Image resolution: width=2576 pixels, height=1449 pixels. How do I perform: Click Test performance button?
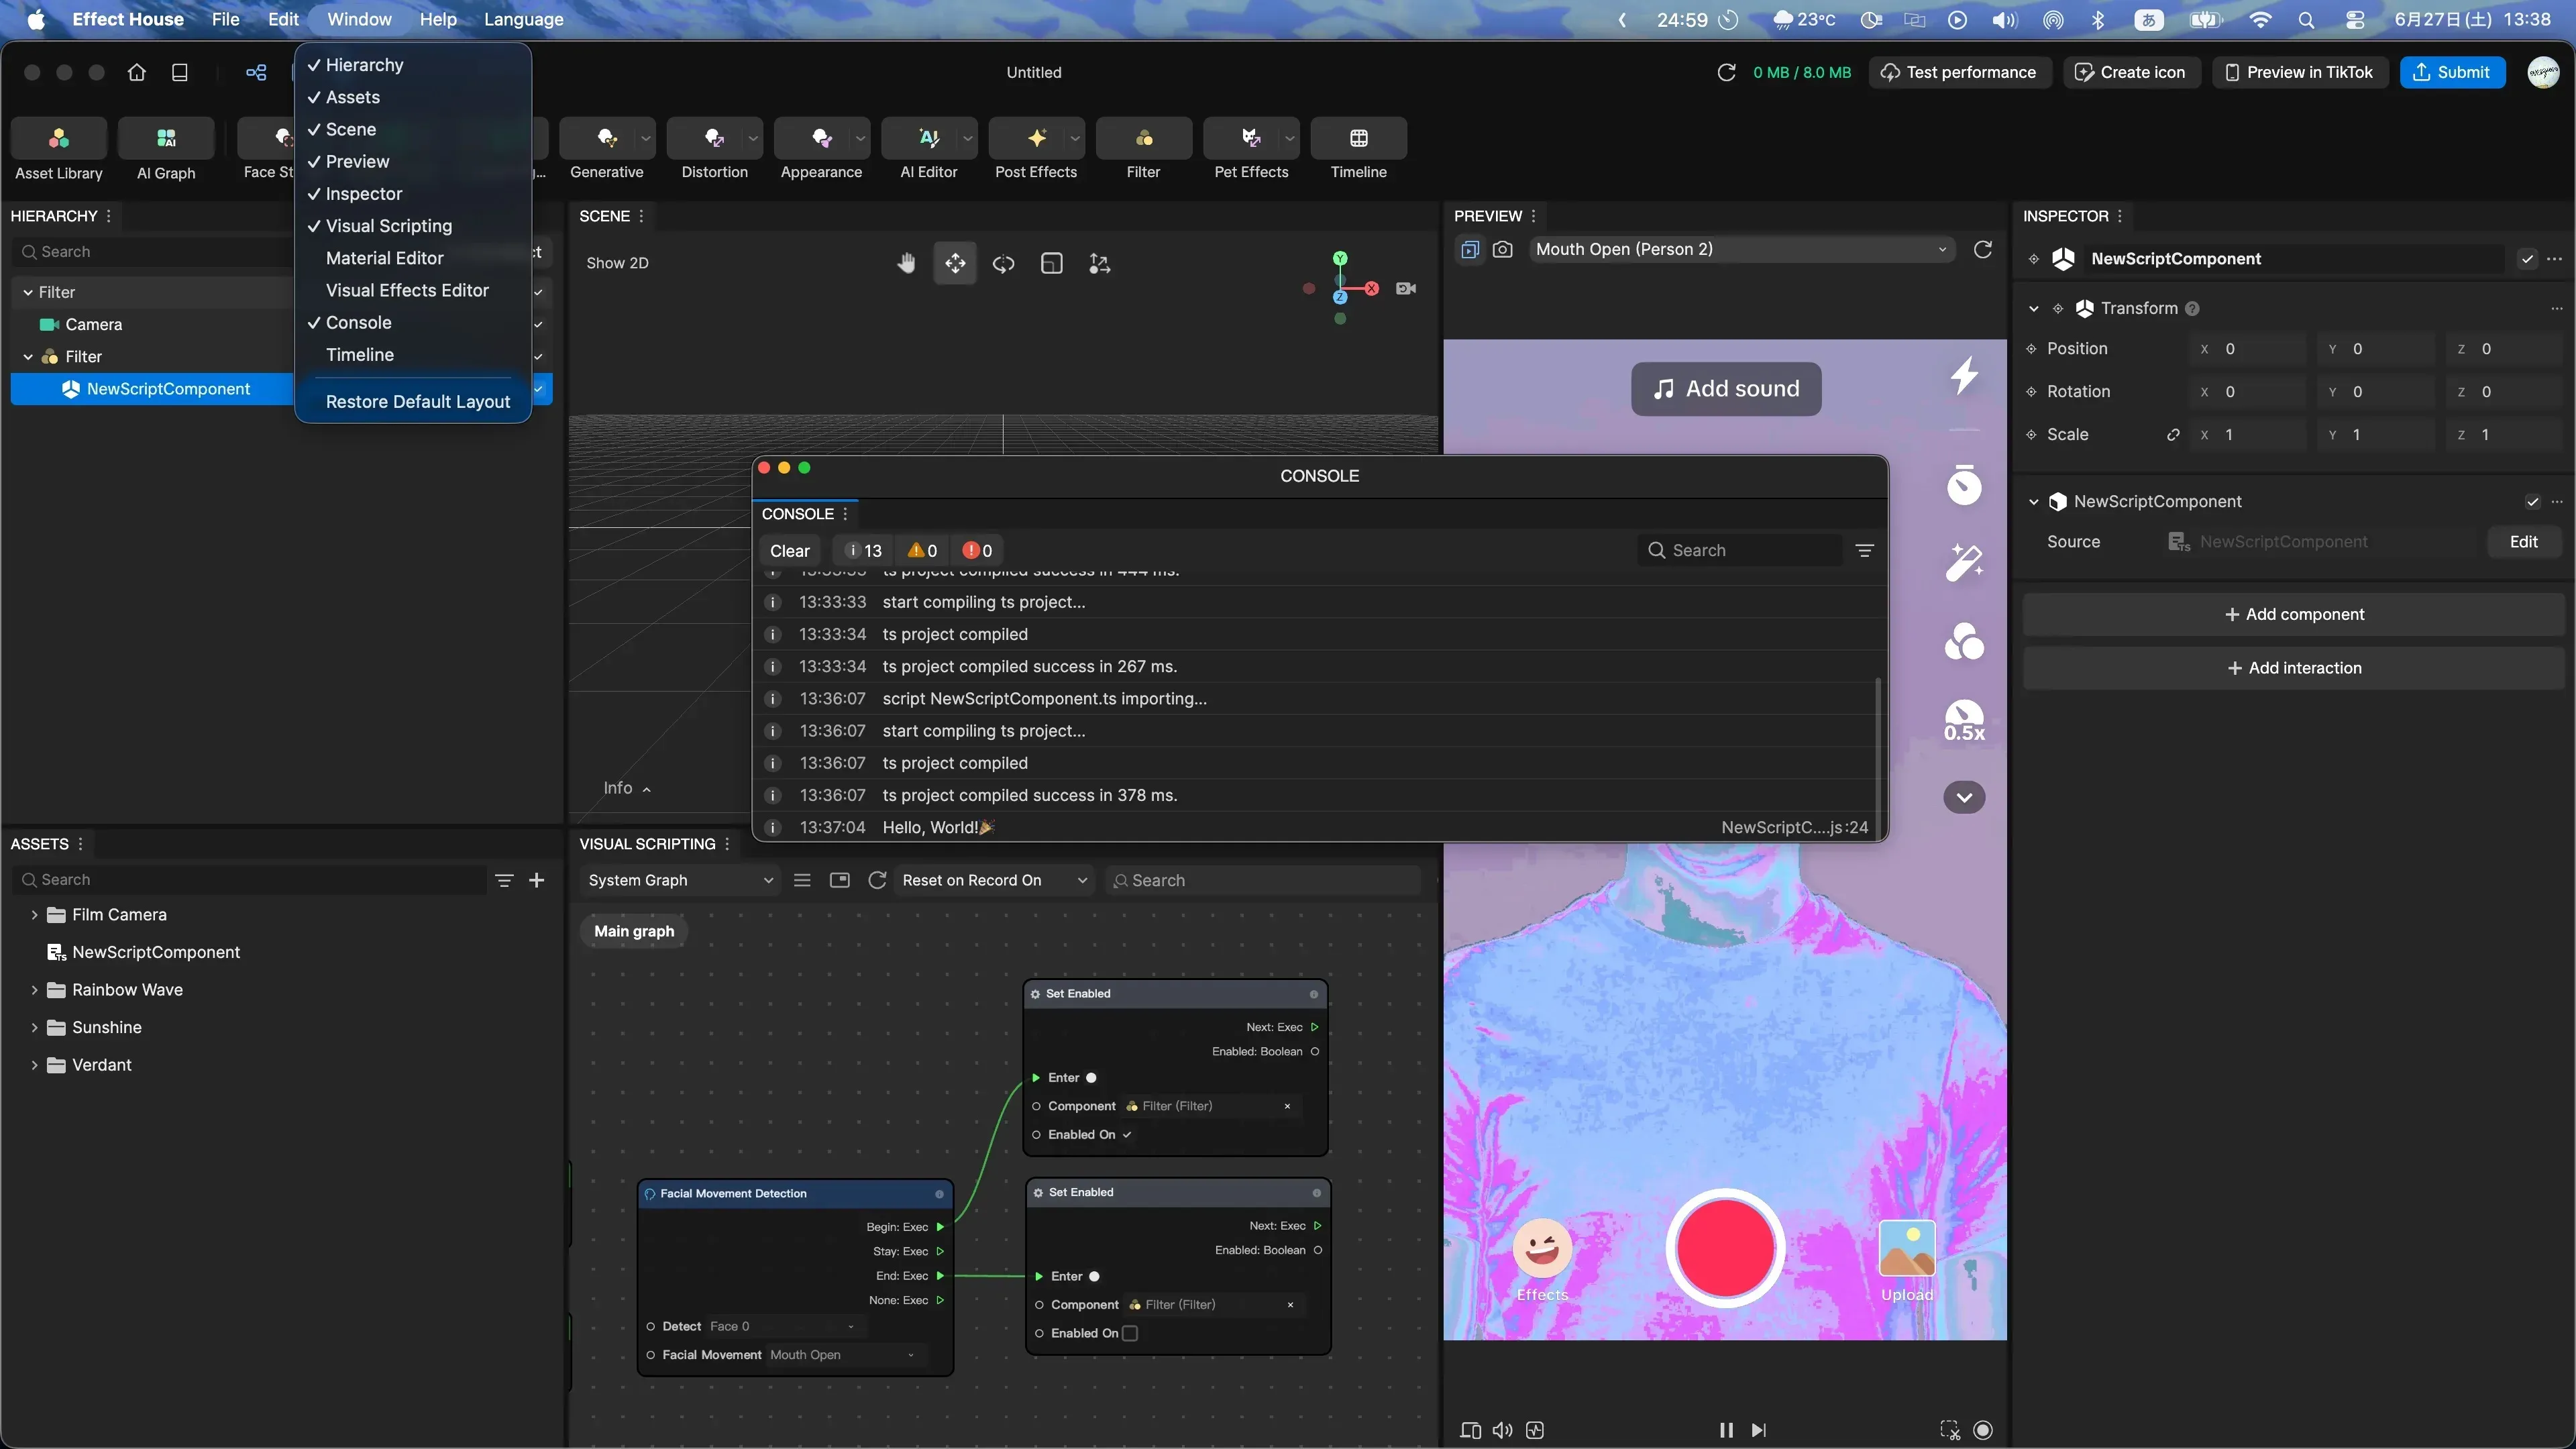pos(1959,72)
